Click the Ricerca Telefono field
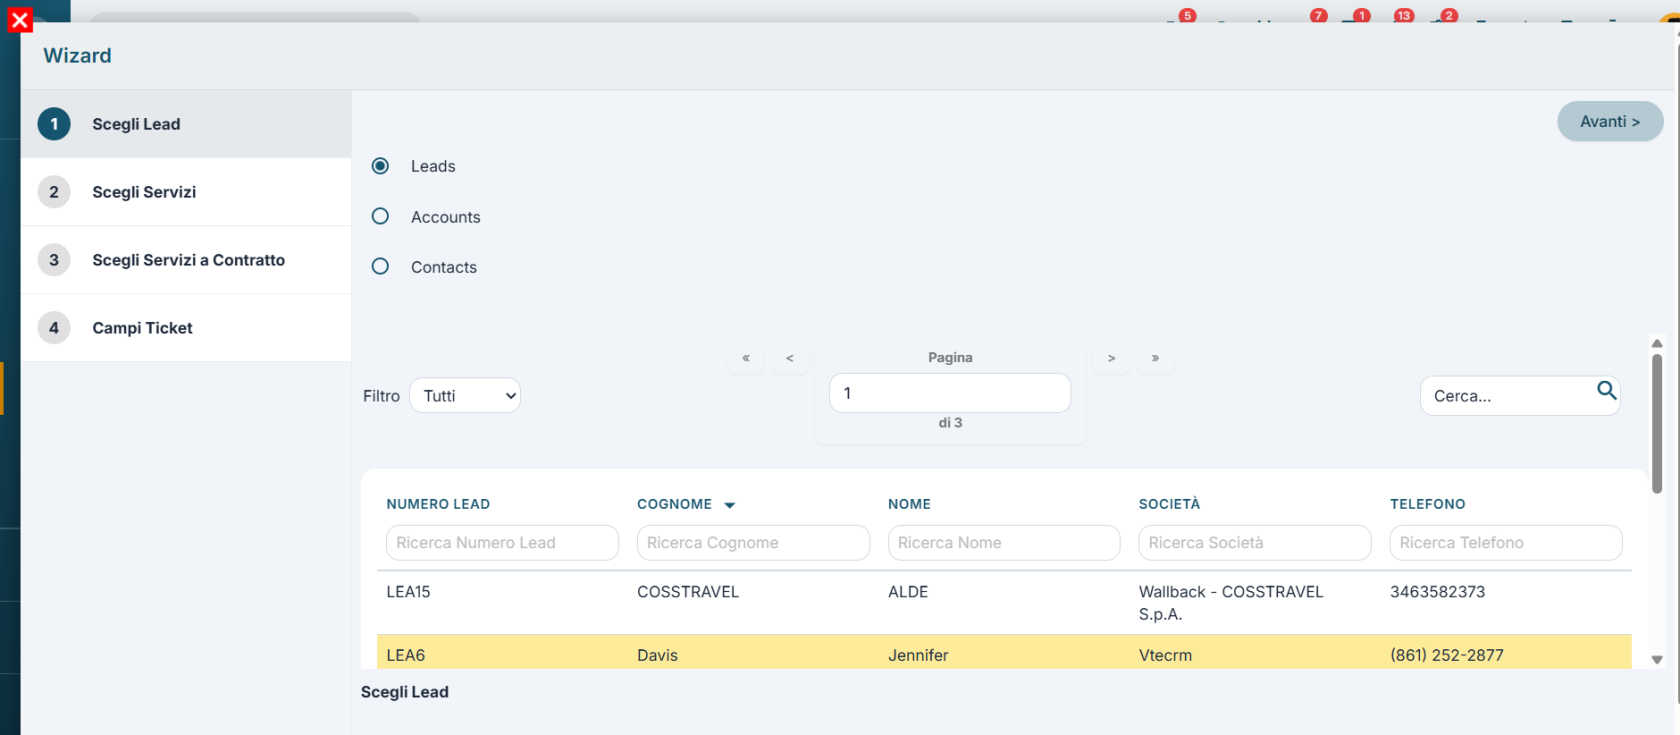 tap(1506, 543)
